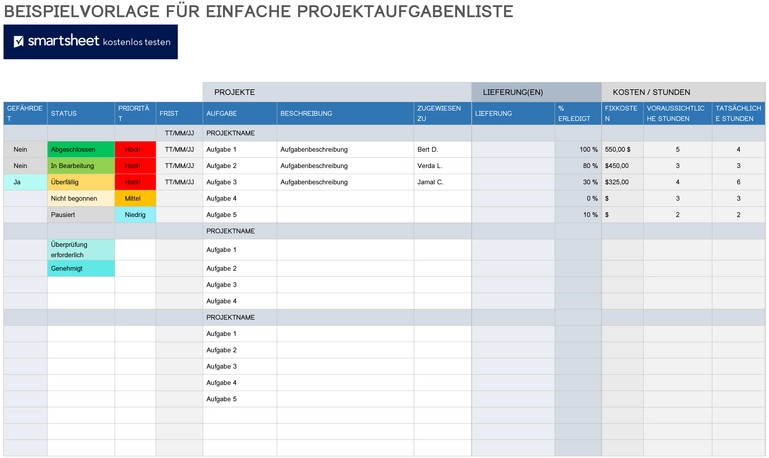Select the Nicht begonnen status cell
Image resolution: width=769 pixels, height=458 pixels.
click(x=81, y=199)
